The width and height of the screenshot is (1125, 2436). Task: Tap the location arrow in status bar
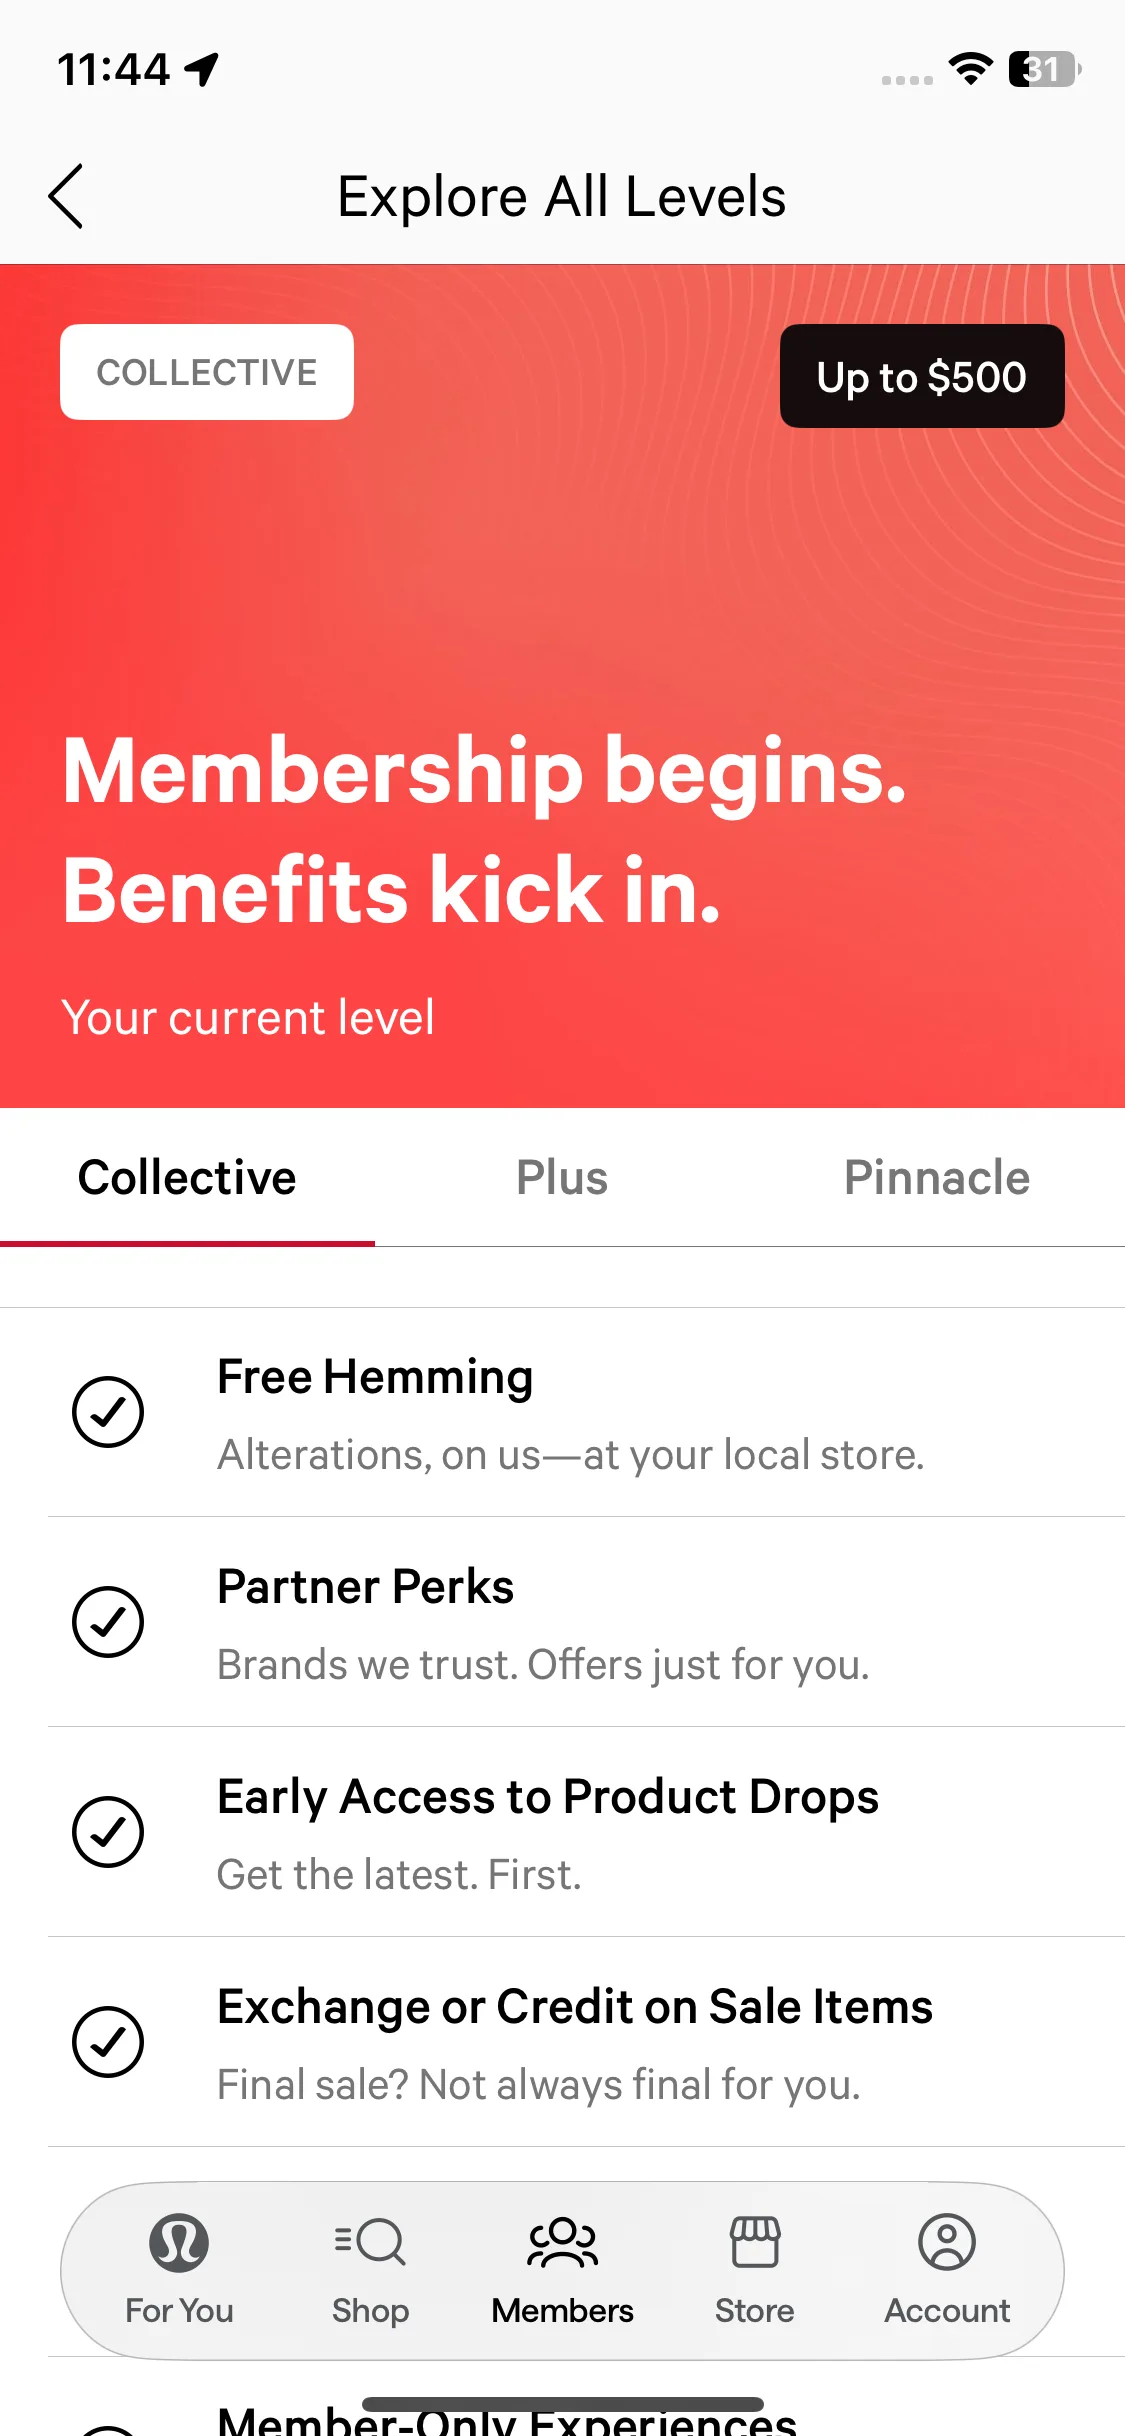pyautogui.click(x=202, y=69)
